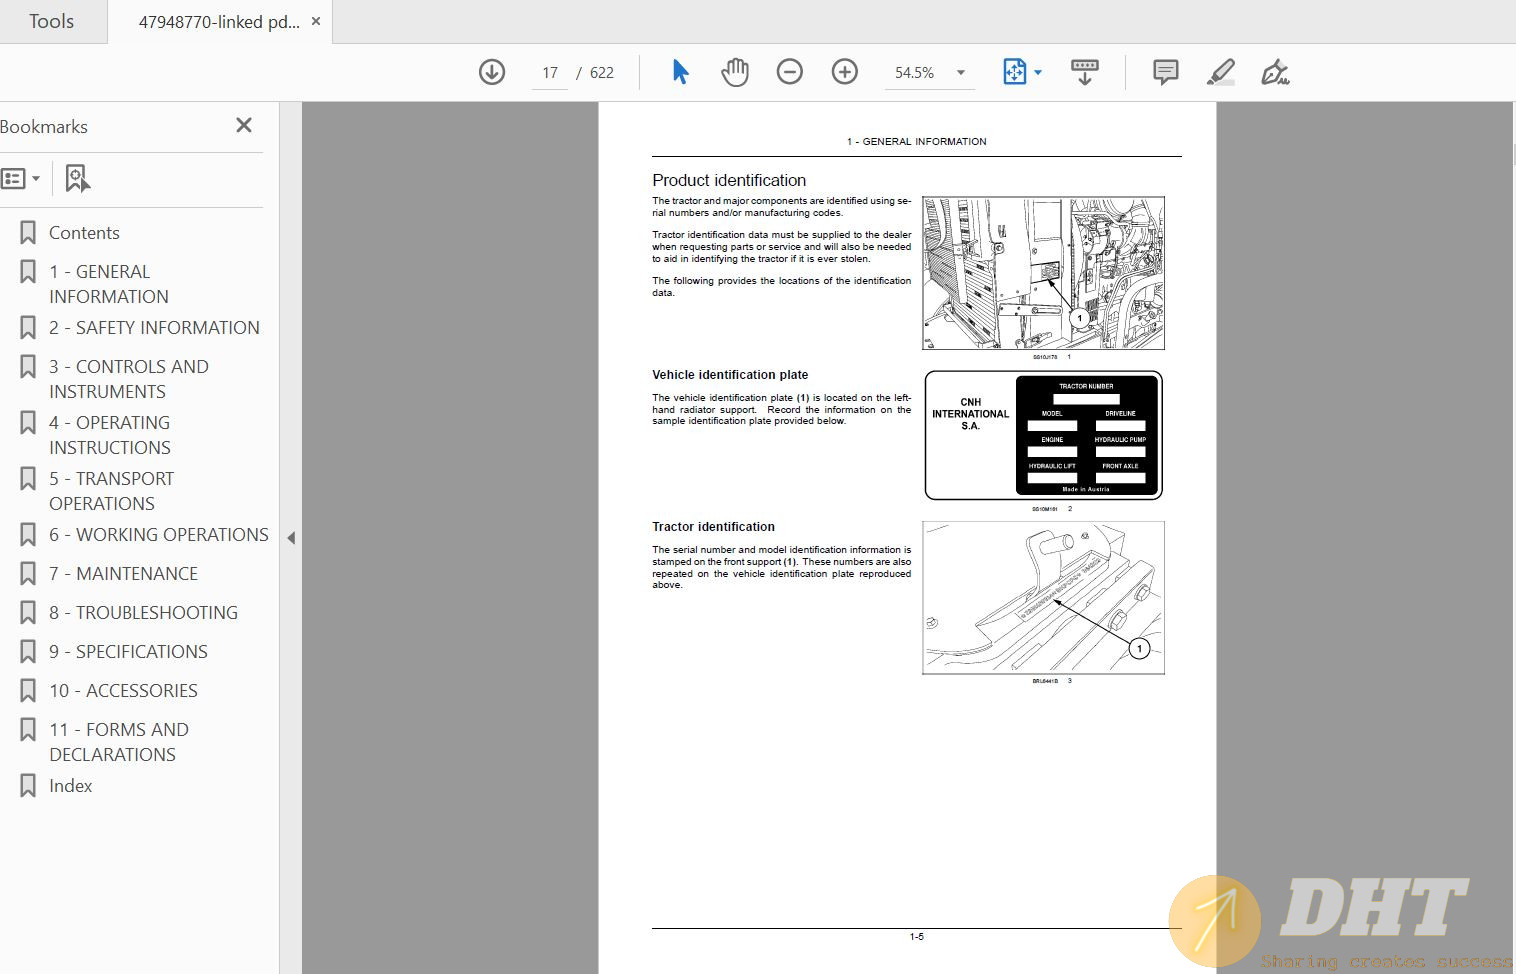The width and height of the screenshot is (1516, 974).
Task: Click the find current bookmark icon
Action: pyautogui.click(x=77, y=178)
